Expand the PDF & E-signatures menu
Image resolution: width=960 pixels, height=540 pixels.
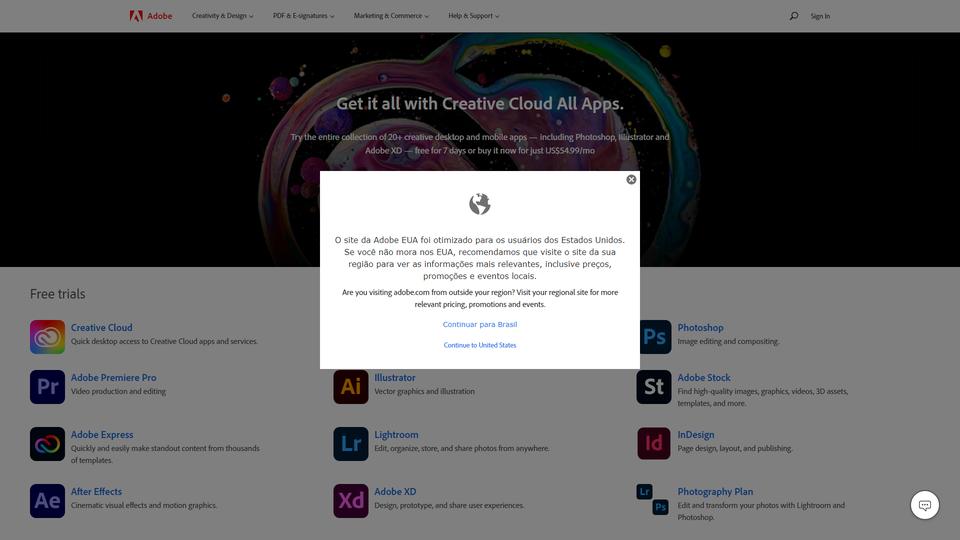click(304, 16)
